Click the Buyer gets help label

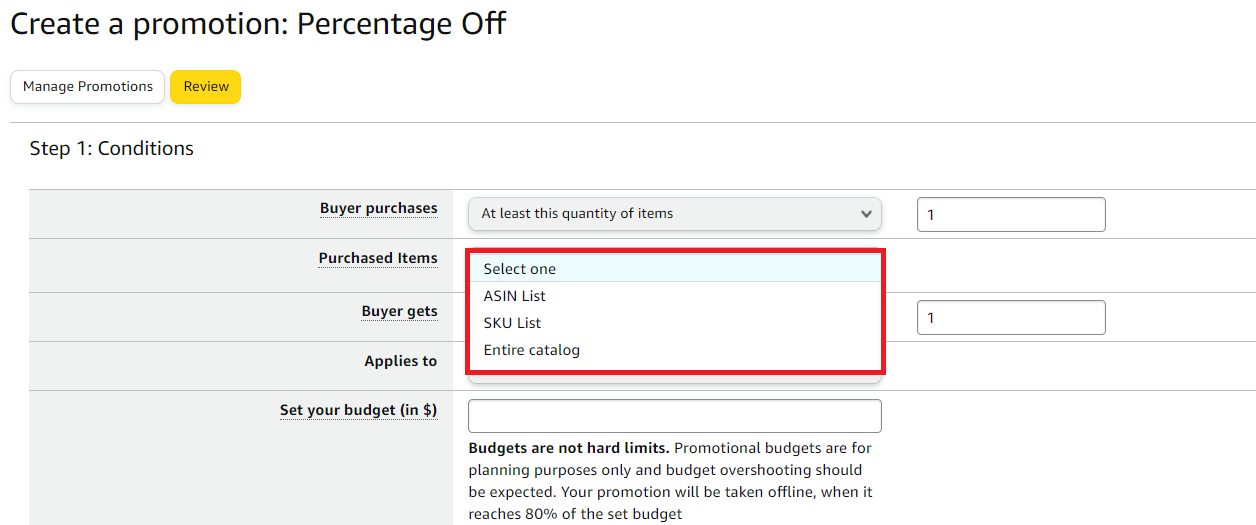click(399, 312)
